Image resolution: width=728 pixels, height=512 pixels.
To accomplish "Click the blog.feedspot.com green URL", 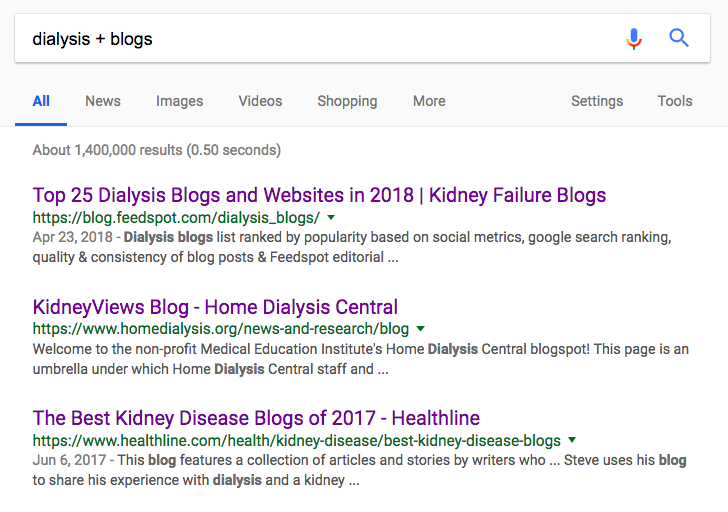I will (176, 217).
